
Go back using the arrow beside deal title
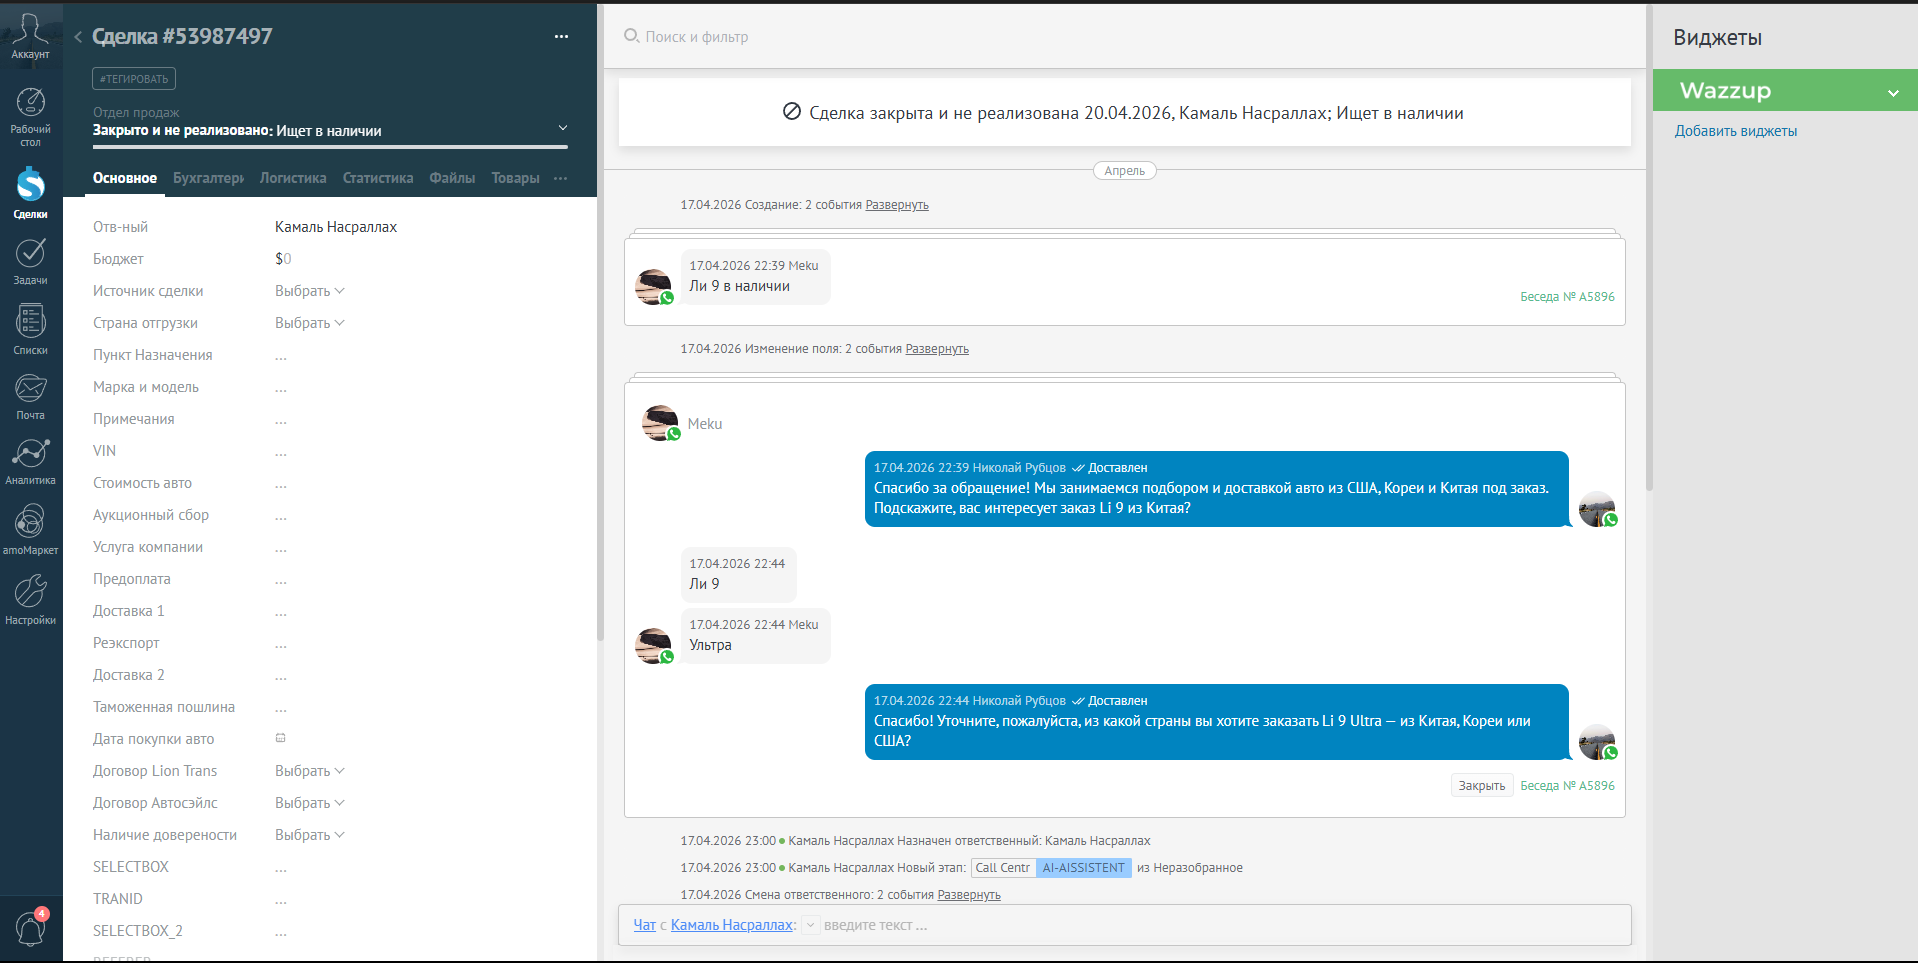tap(78, 37)
